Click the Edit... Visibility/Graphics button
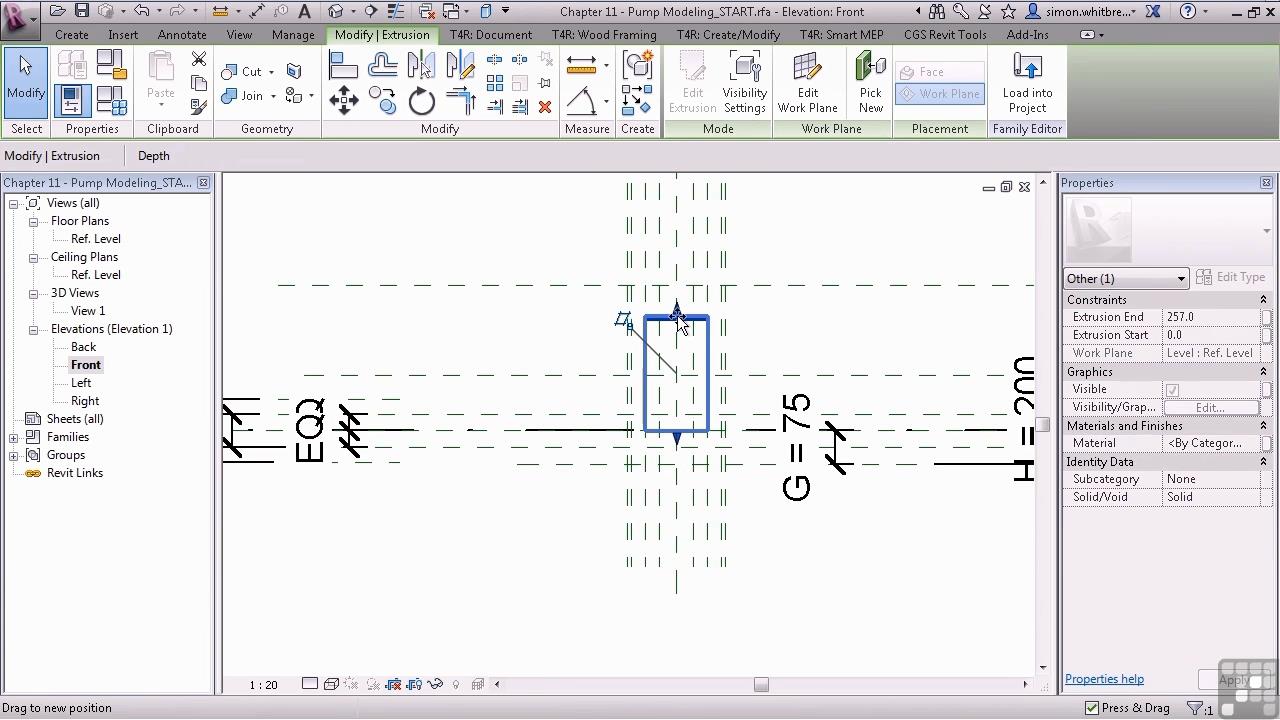 [x=1209, y=407]
